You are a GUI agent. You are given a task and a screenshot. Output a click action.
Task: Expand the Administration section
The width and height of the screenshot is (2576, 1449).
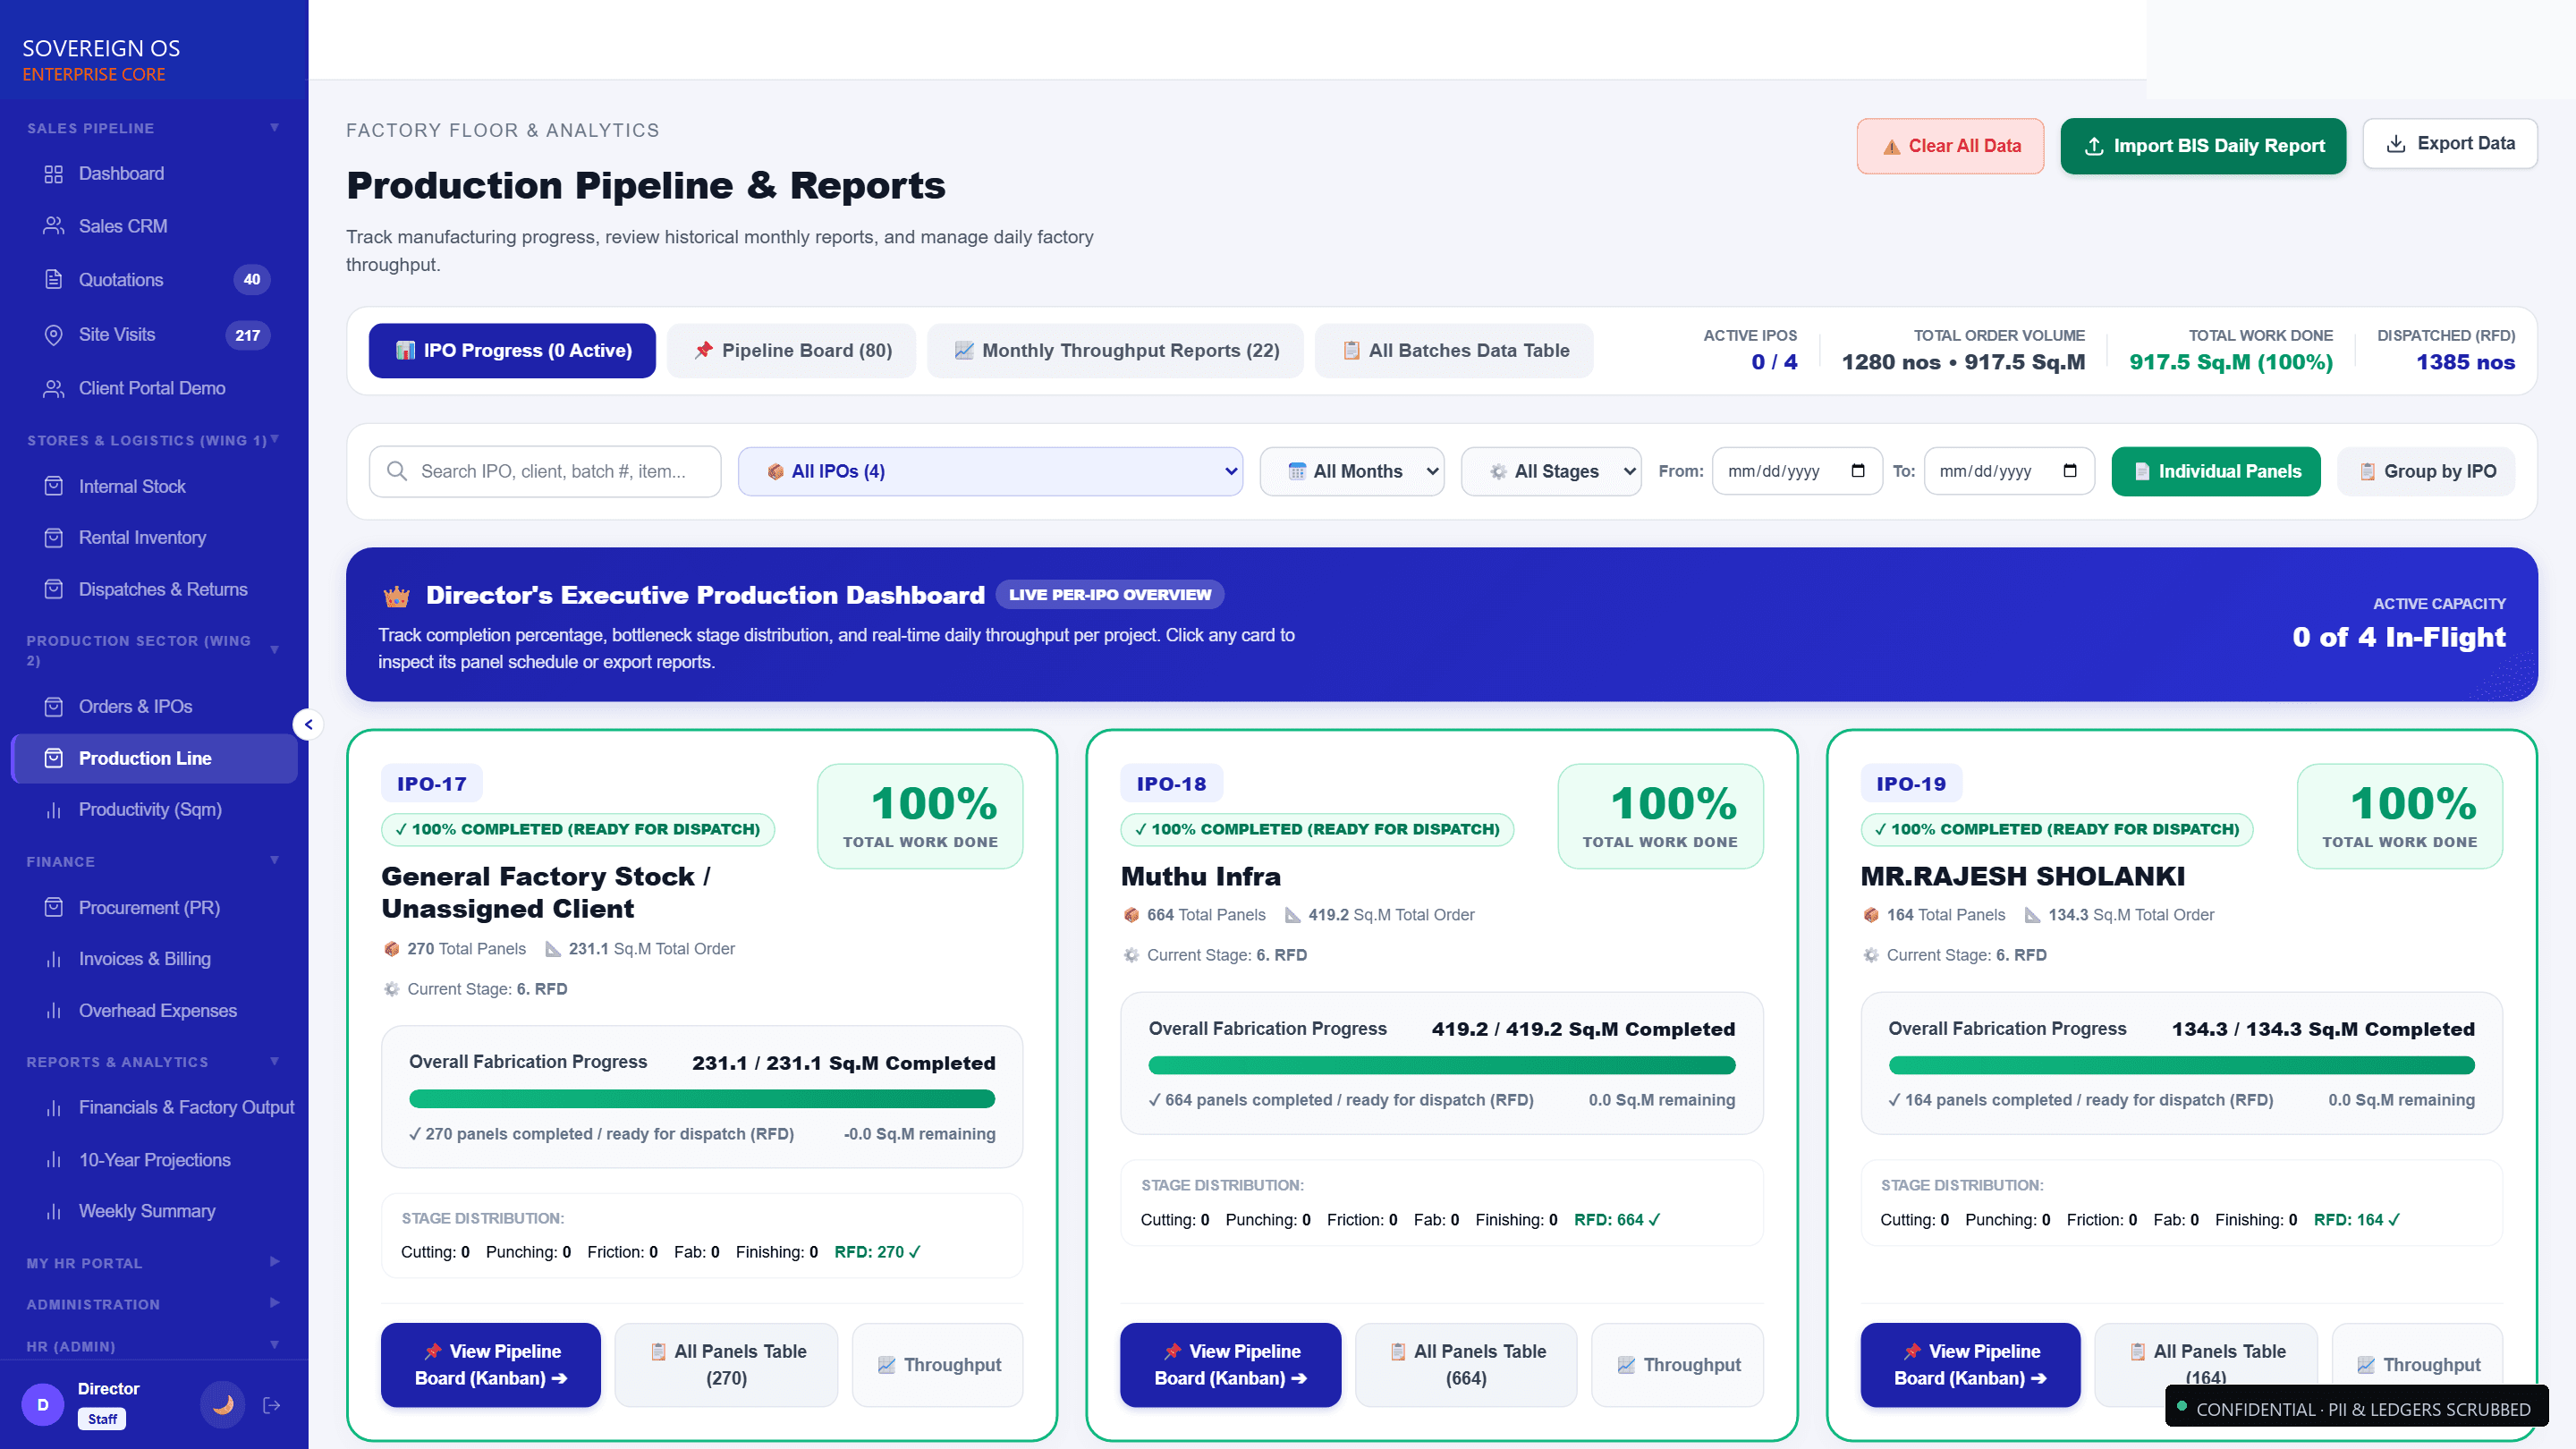[154, 1304]
